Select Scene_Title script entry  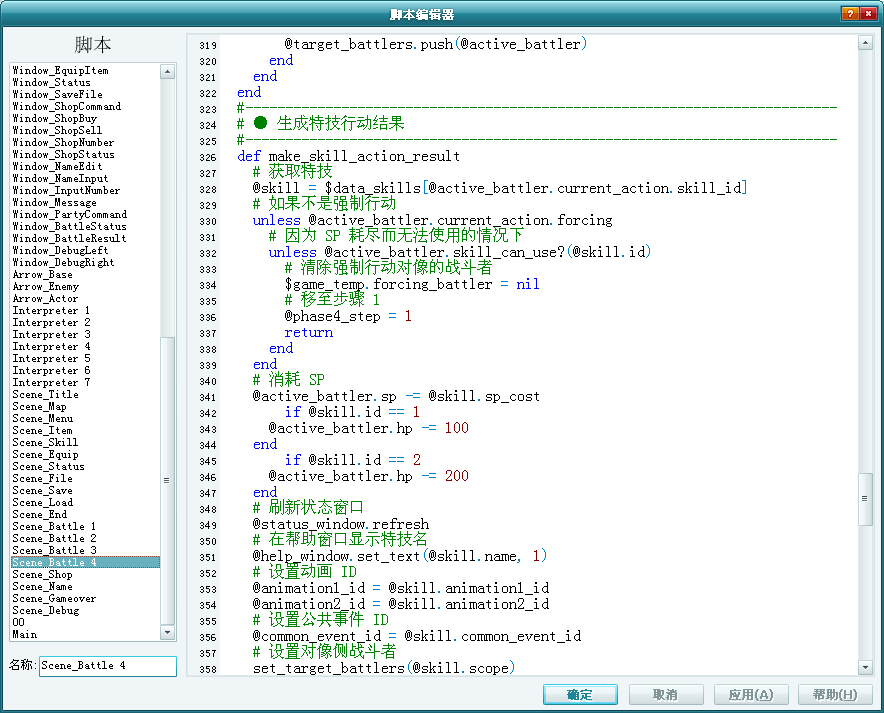[46, 395]
